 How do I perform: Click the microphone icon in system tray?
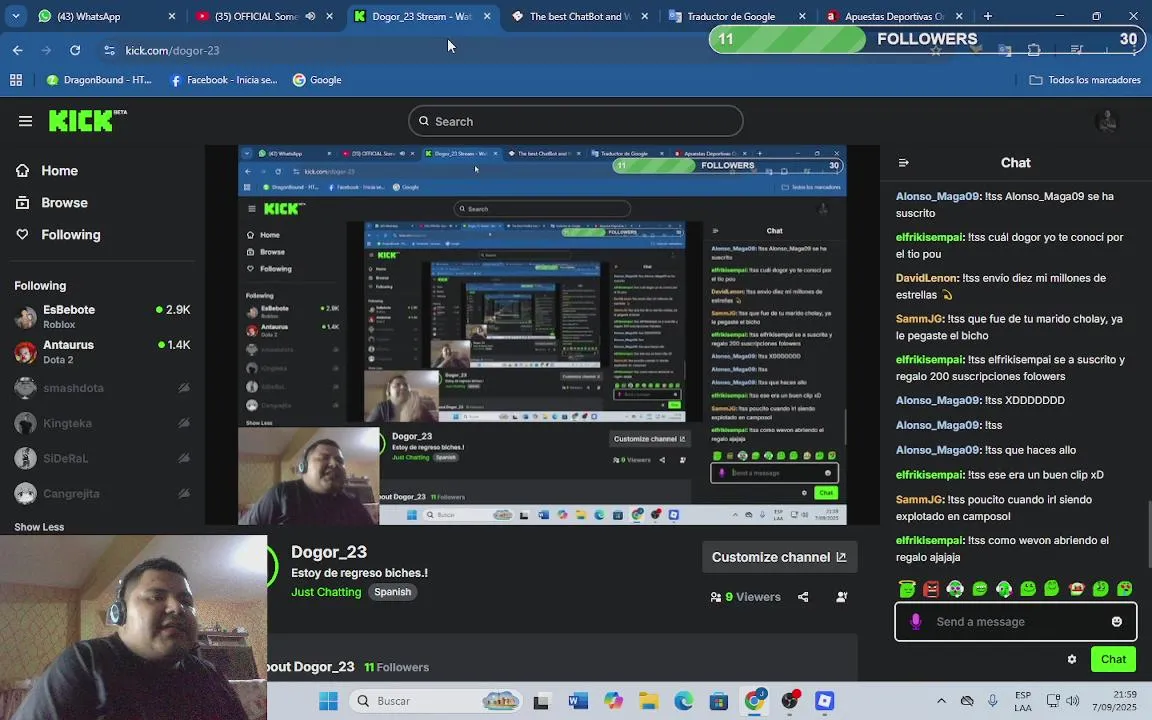pyautogui.click(x=993, y=701)
